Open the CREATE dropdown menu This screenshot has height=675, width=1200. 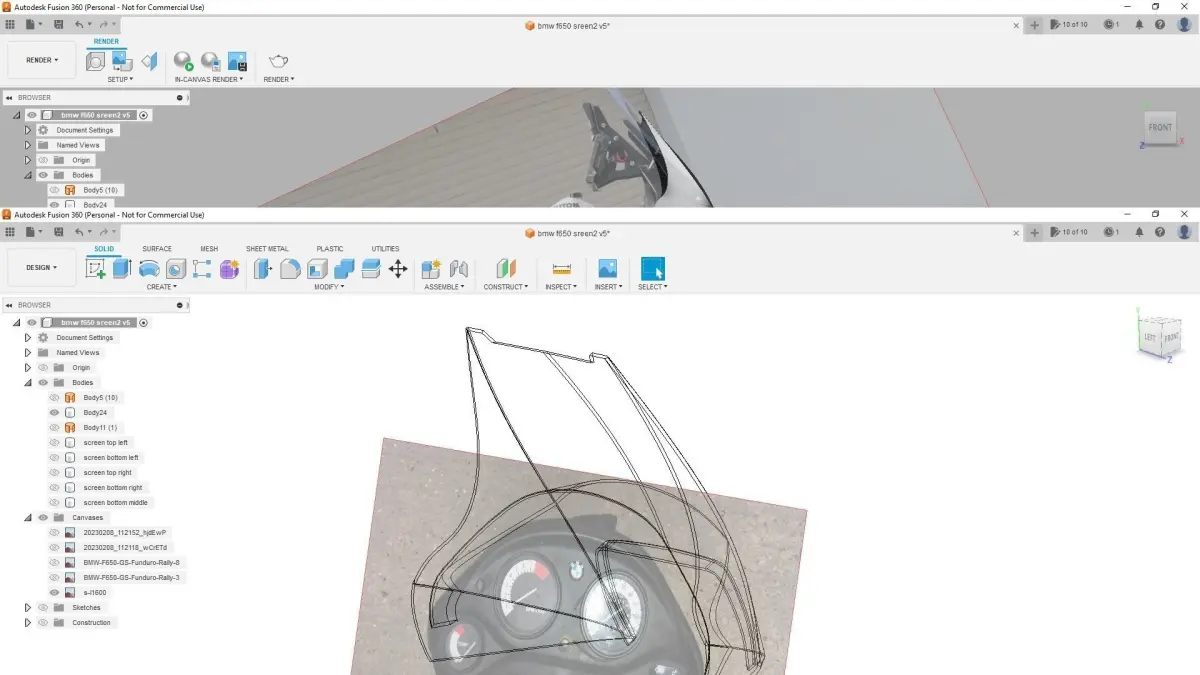(162, 287)
